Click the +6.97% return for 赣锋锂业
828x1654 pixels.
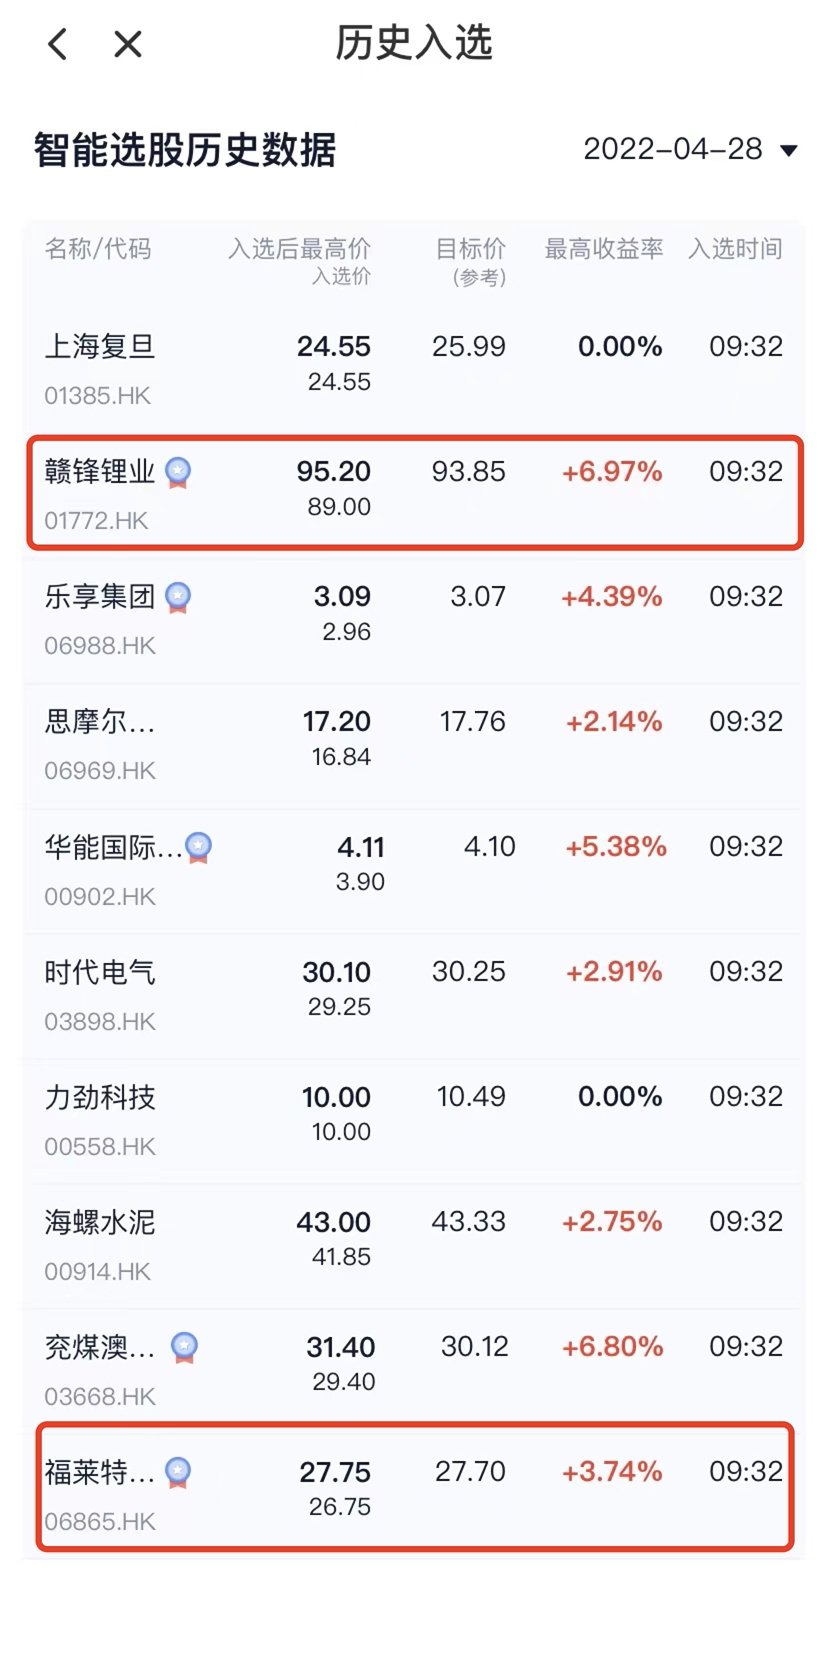click(x=612, y=472)
